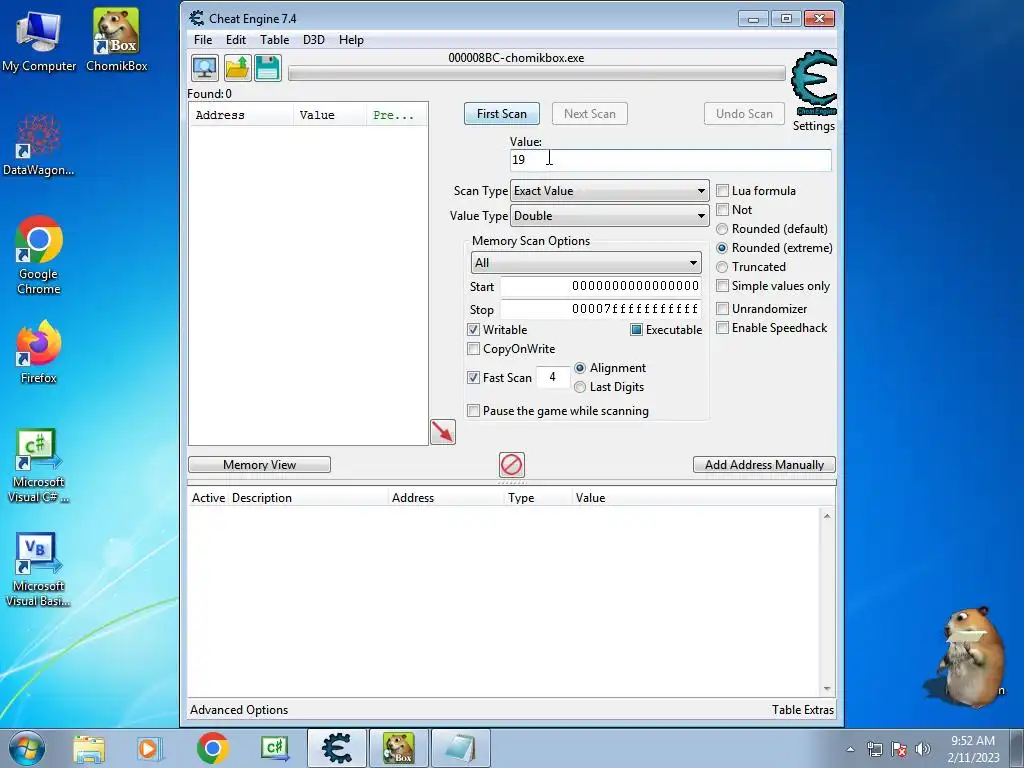
Task: Toggle Fast Scan checkbox
Action: (473, 377)
